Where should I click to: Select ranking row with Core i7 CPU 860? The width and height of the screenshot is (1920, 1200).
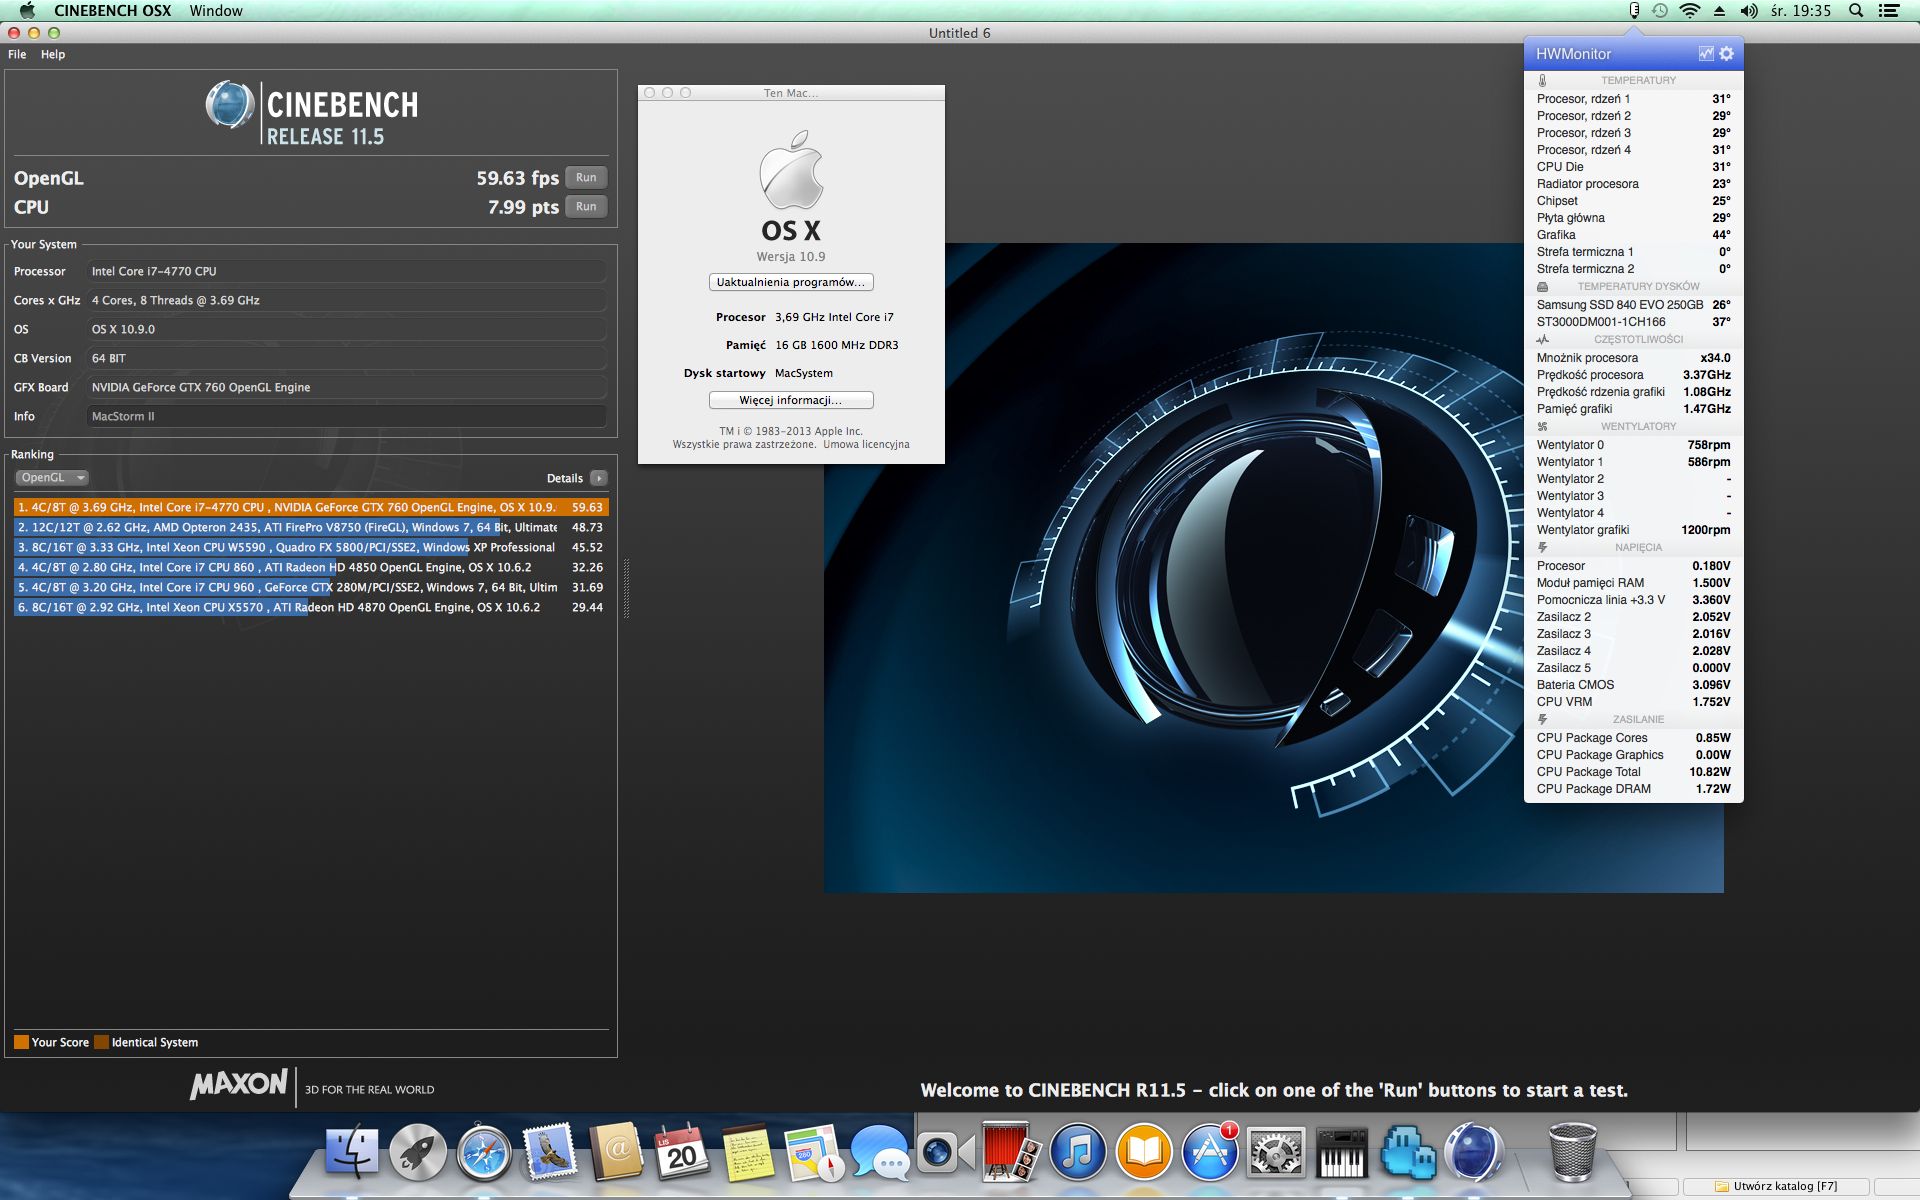pyautogui.click(x=311, y=567)
